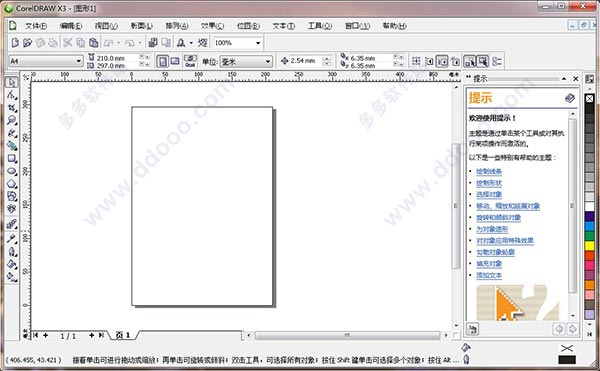The width and height of the screenshot is (600, 371).
Task: Toggle set default or current page size button
Action: click(x=190, y=61)
